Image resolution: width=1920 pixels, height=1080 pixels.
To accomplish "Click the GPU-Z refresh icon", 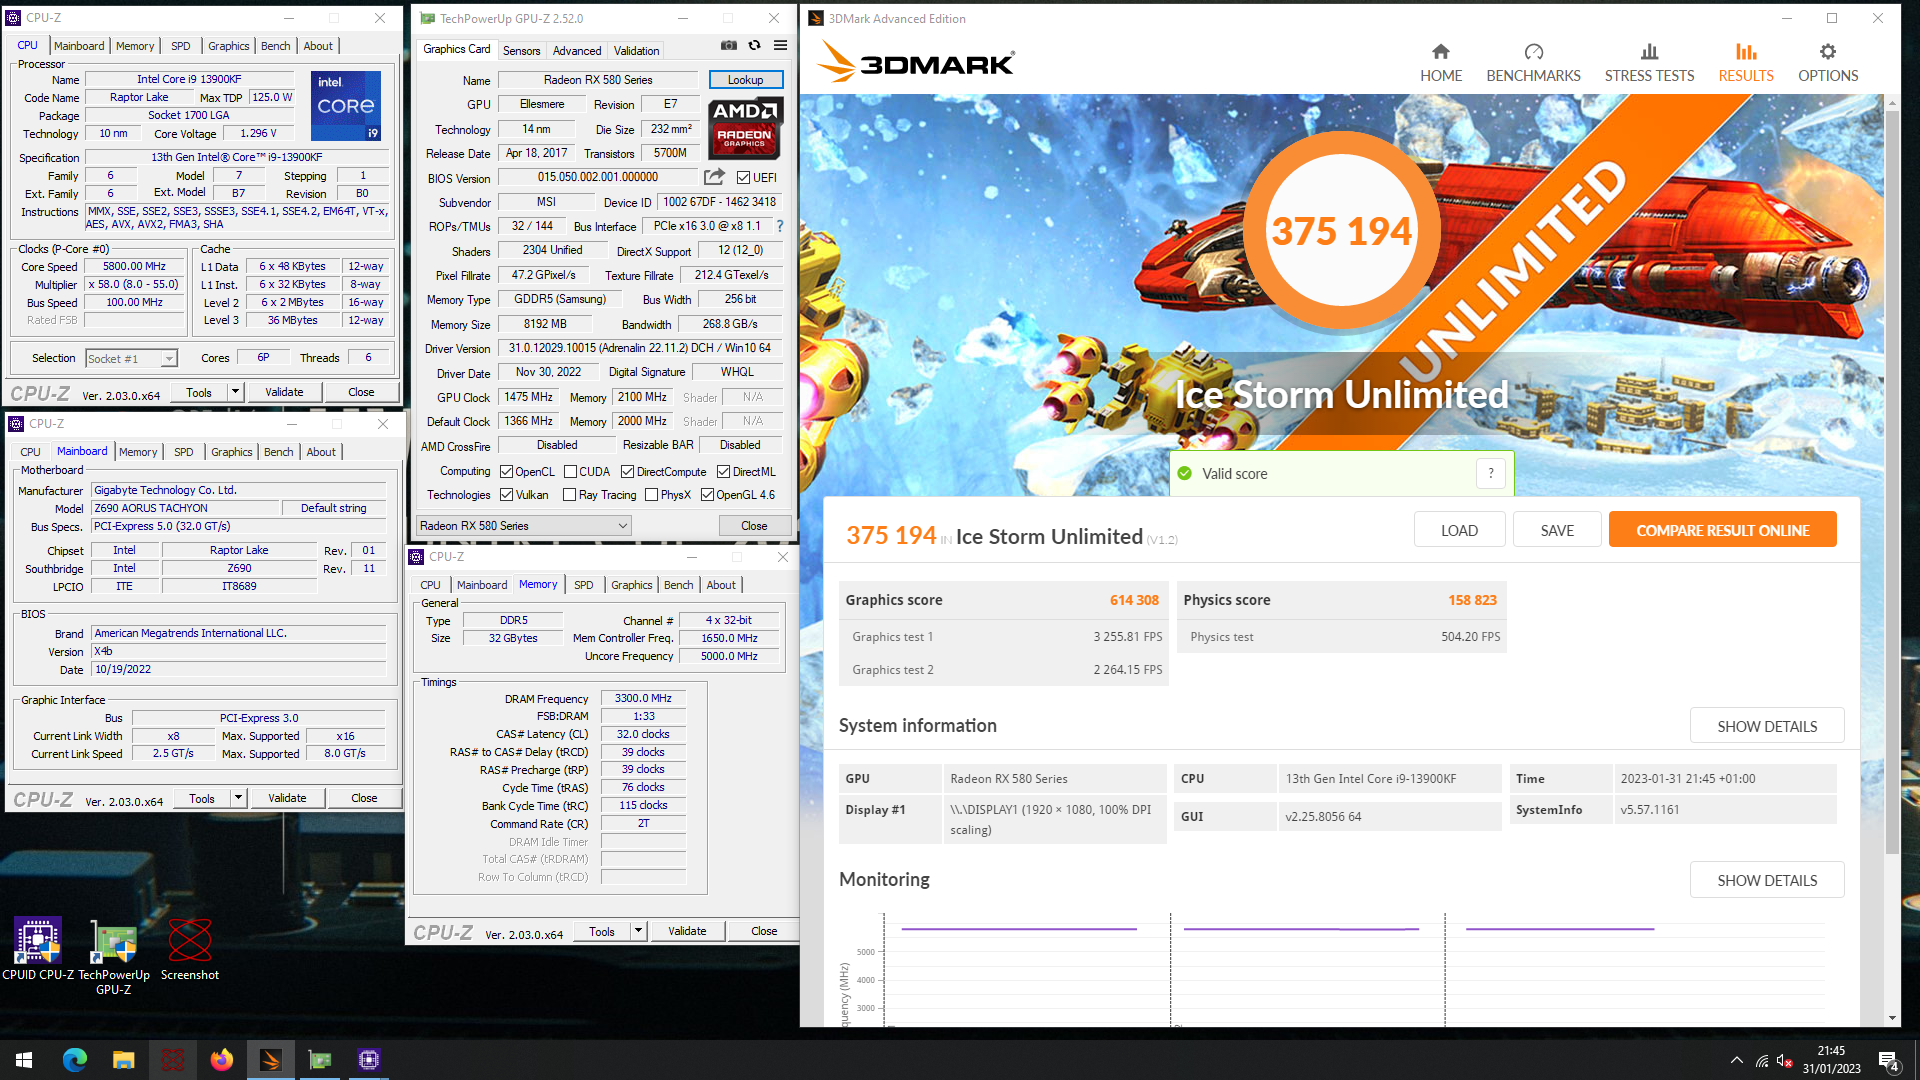I will point(755,45).
